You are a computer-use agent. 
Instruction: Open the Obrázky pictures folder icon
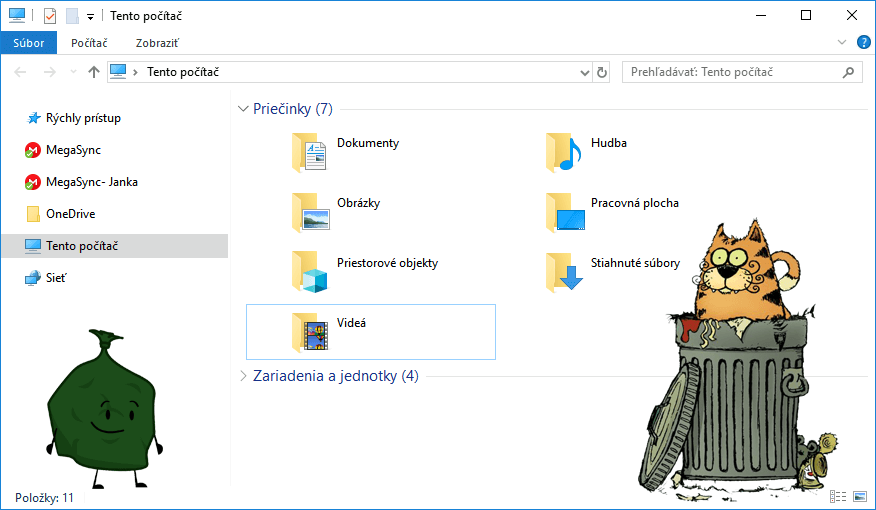pos(310,212)
